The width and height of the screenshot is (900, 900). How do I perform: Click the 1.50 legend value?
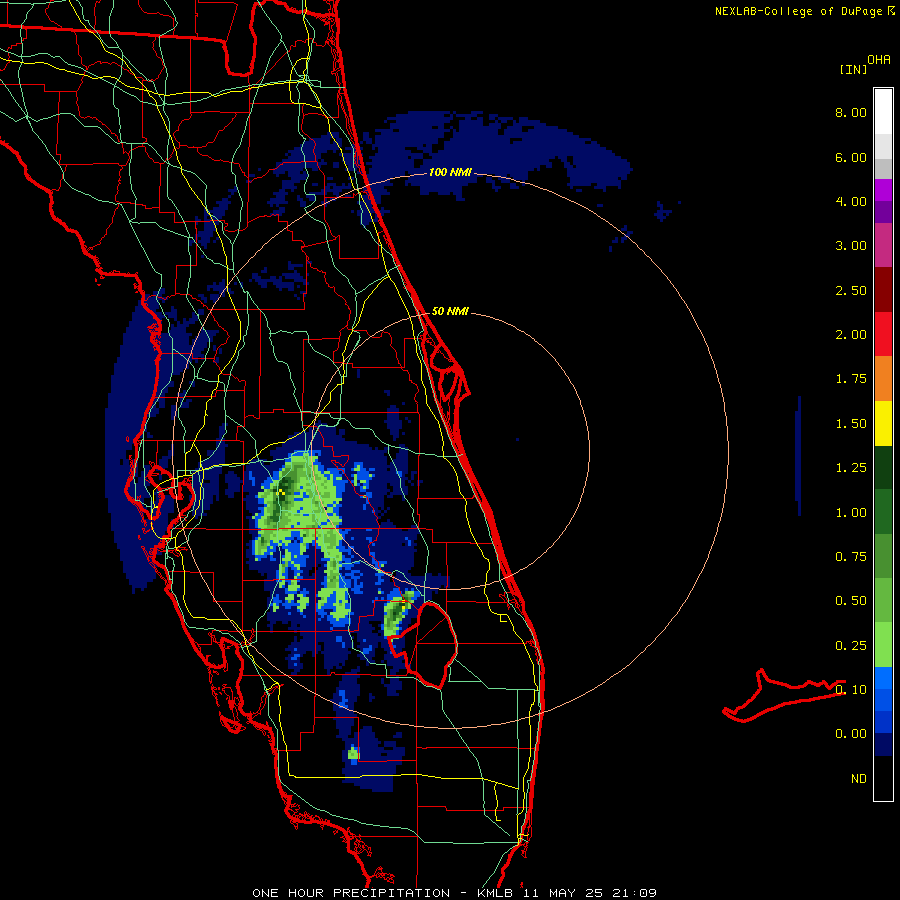851,424
